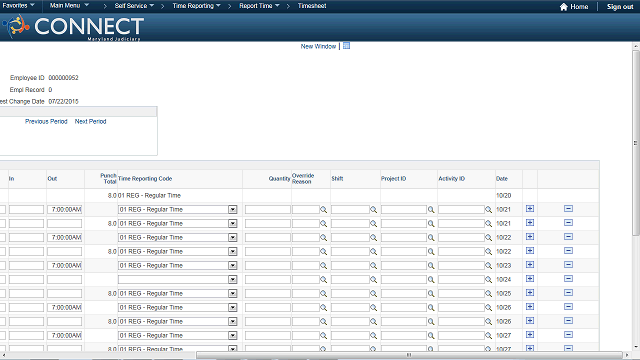Image resolution: width=640 pixels, height=360 pixels.
Task: Open Activity ID lookup on 10/27 row with 7:00:00AM
Action: [488, 336]
